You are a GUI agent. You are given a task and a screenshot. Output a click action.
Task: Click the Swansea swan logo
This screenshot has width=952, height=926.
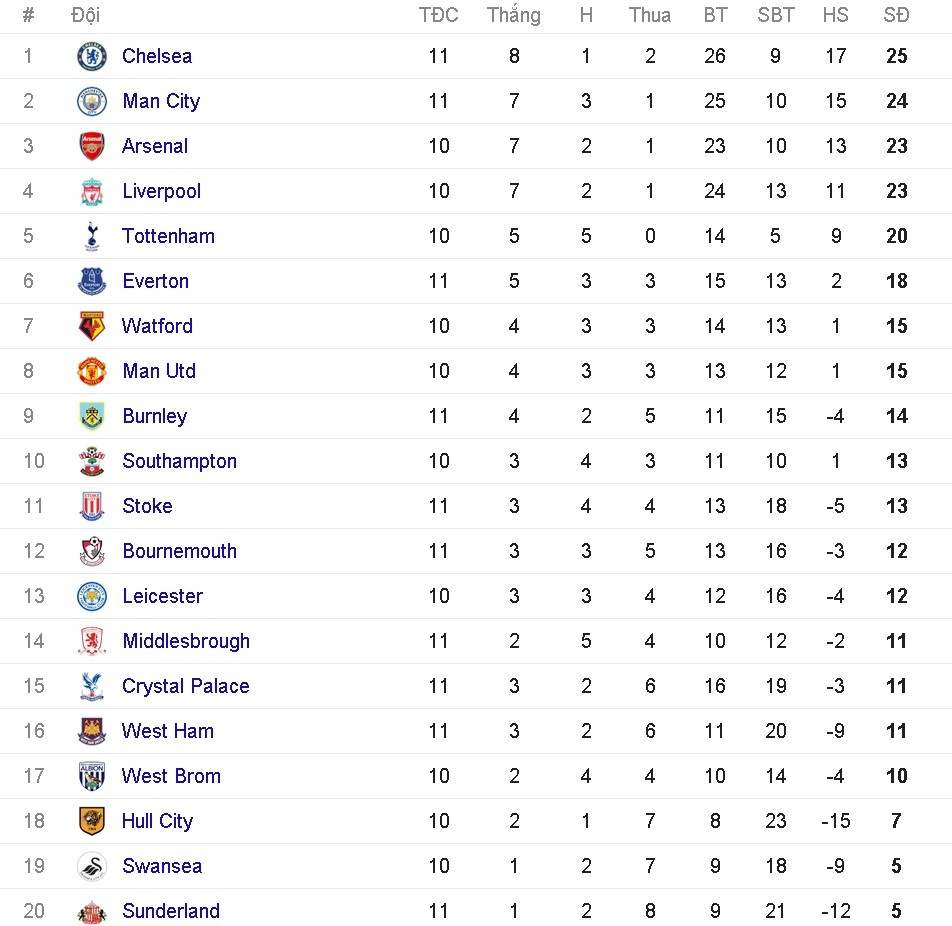coord(92,866)
